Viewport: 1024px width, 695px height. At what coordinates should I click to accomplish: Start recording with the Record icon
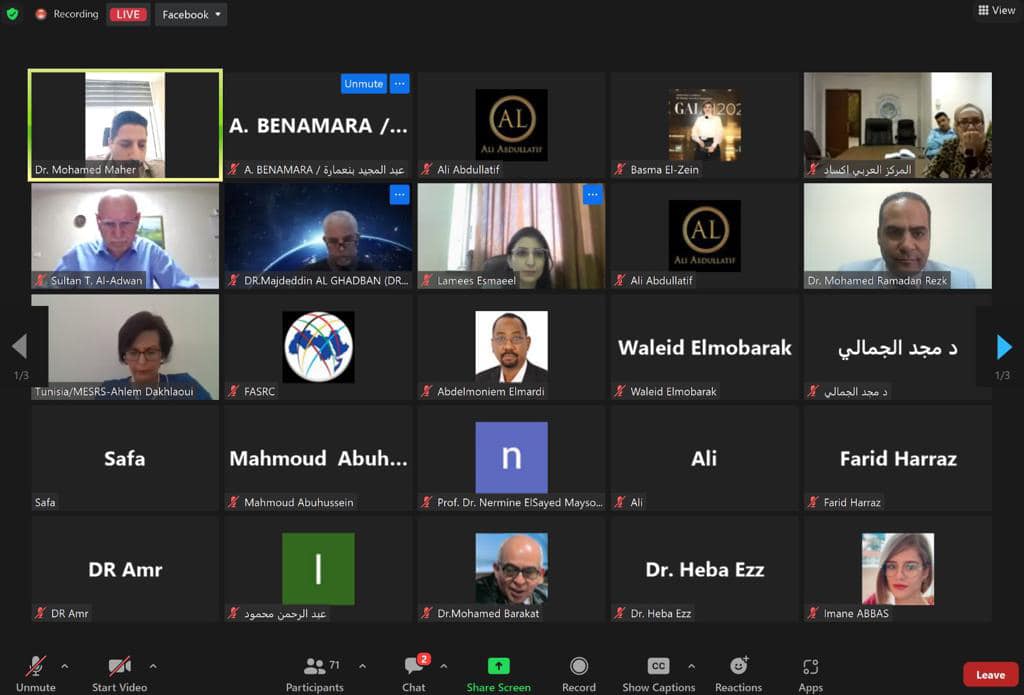[x=579, y=666]
